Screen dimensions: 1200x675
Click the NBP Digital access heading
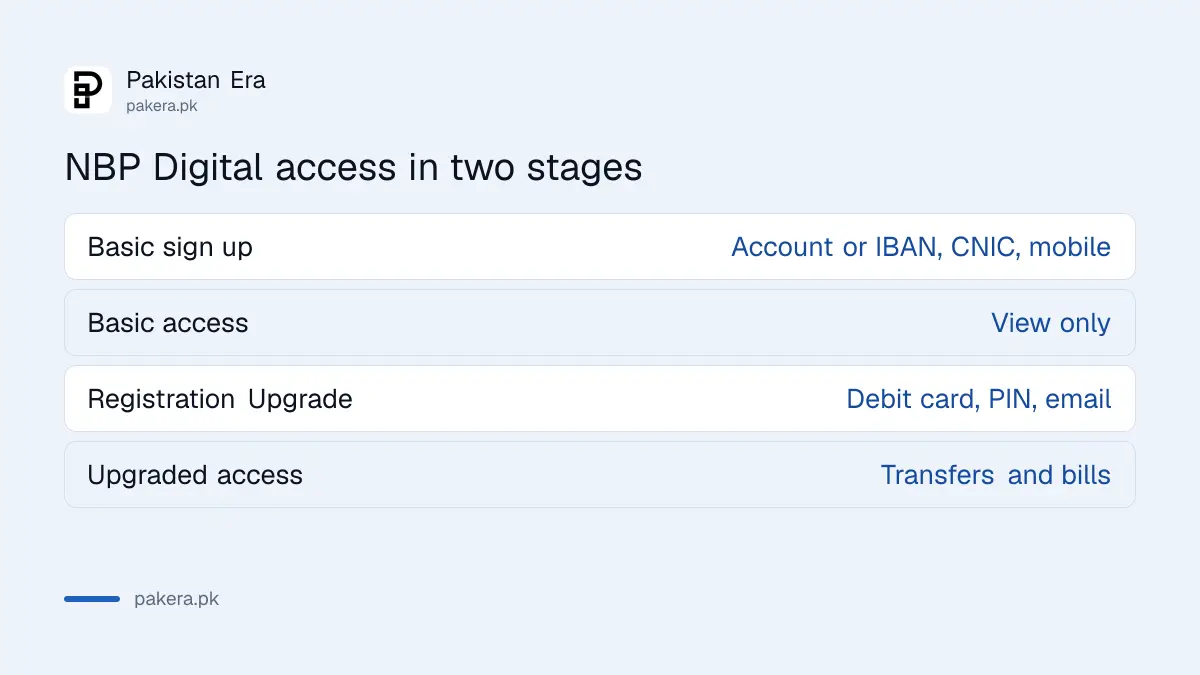click(x=353, y=167)
